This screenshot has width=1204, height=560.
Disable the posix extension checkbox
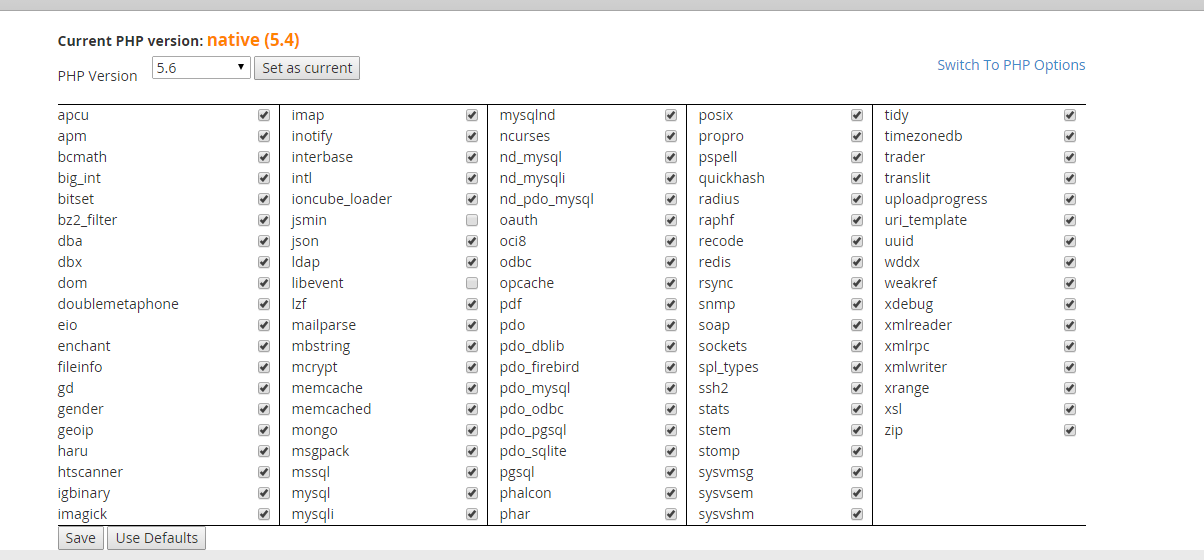[857, 115]
